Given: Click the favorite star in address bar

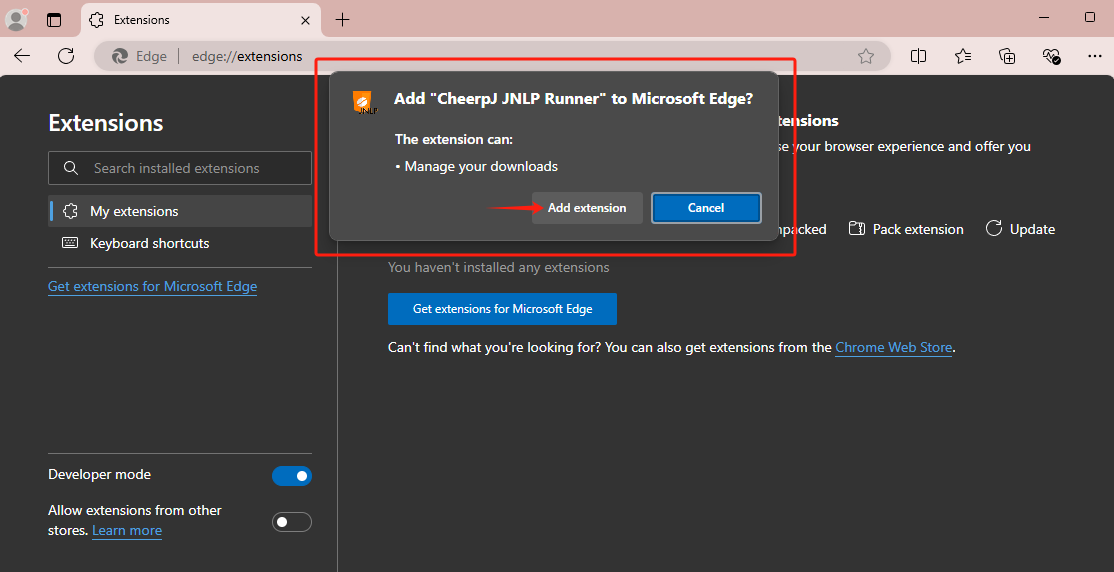Looking at the screenshot, I should coord(866,56).
